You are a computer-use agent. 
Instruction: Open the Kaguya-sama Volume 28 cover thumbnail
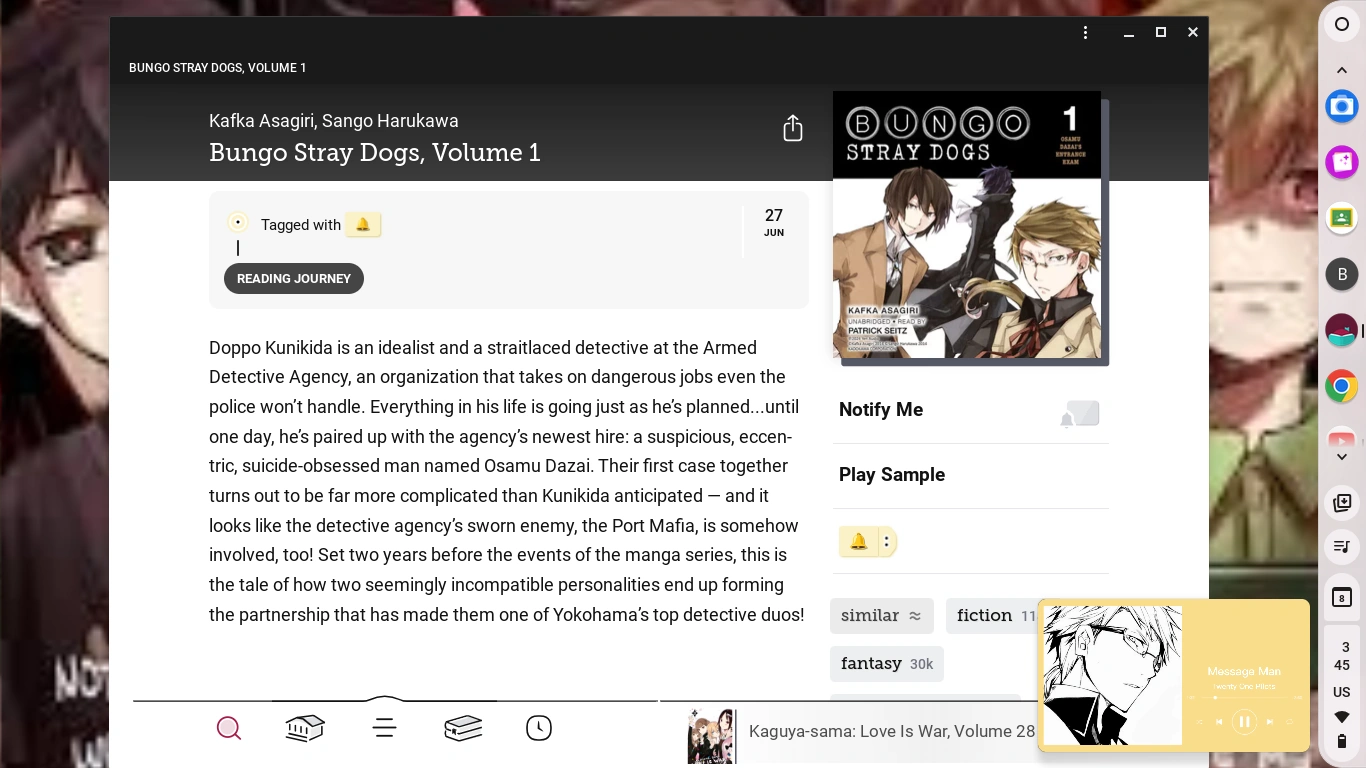tap(711, 737)
